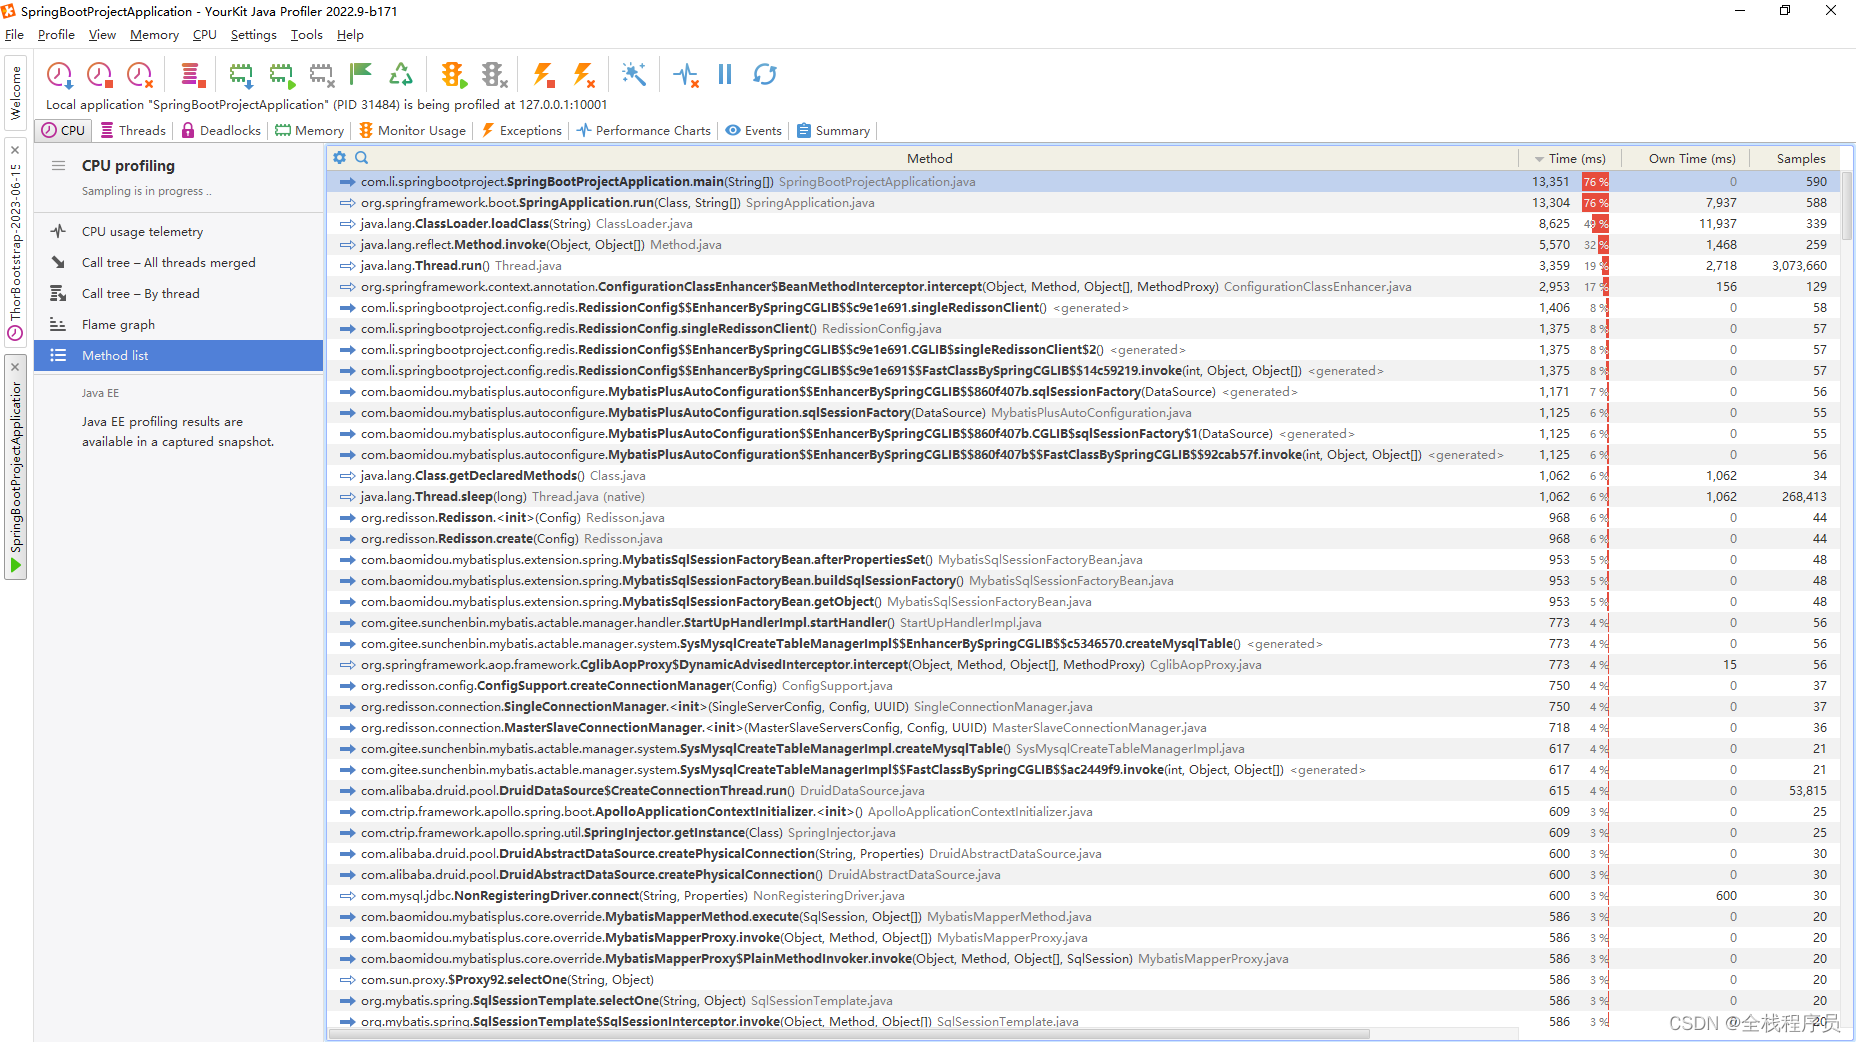Open the Welcome vertical tab
1856x1042 pixels.
(15, 93)
